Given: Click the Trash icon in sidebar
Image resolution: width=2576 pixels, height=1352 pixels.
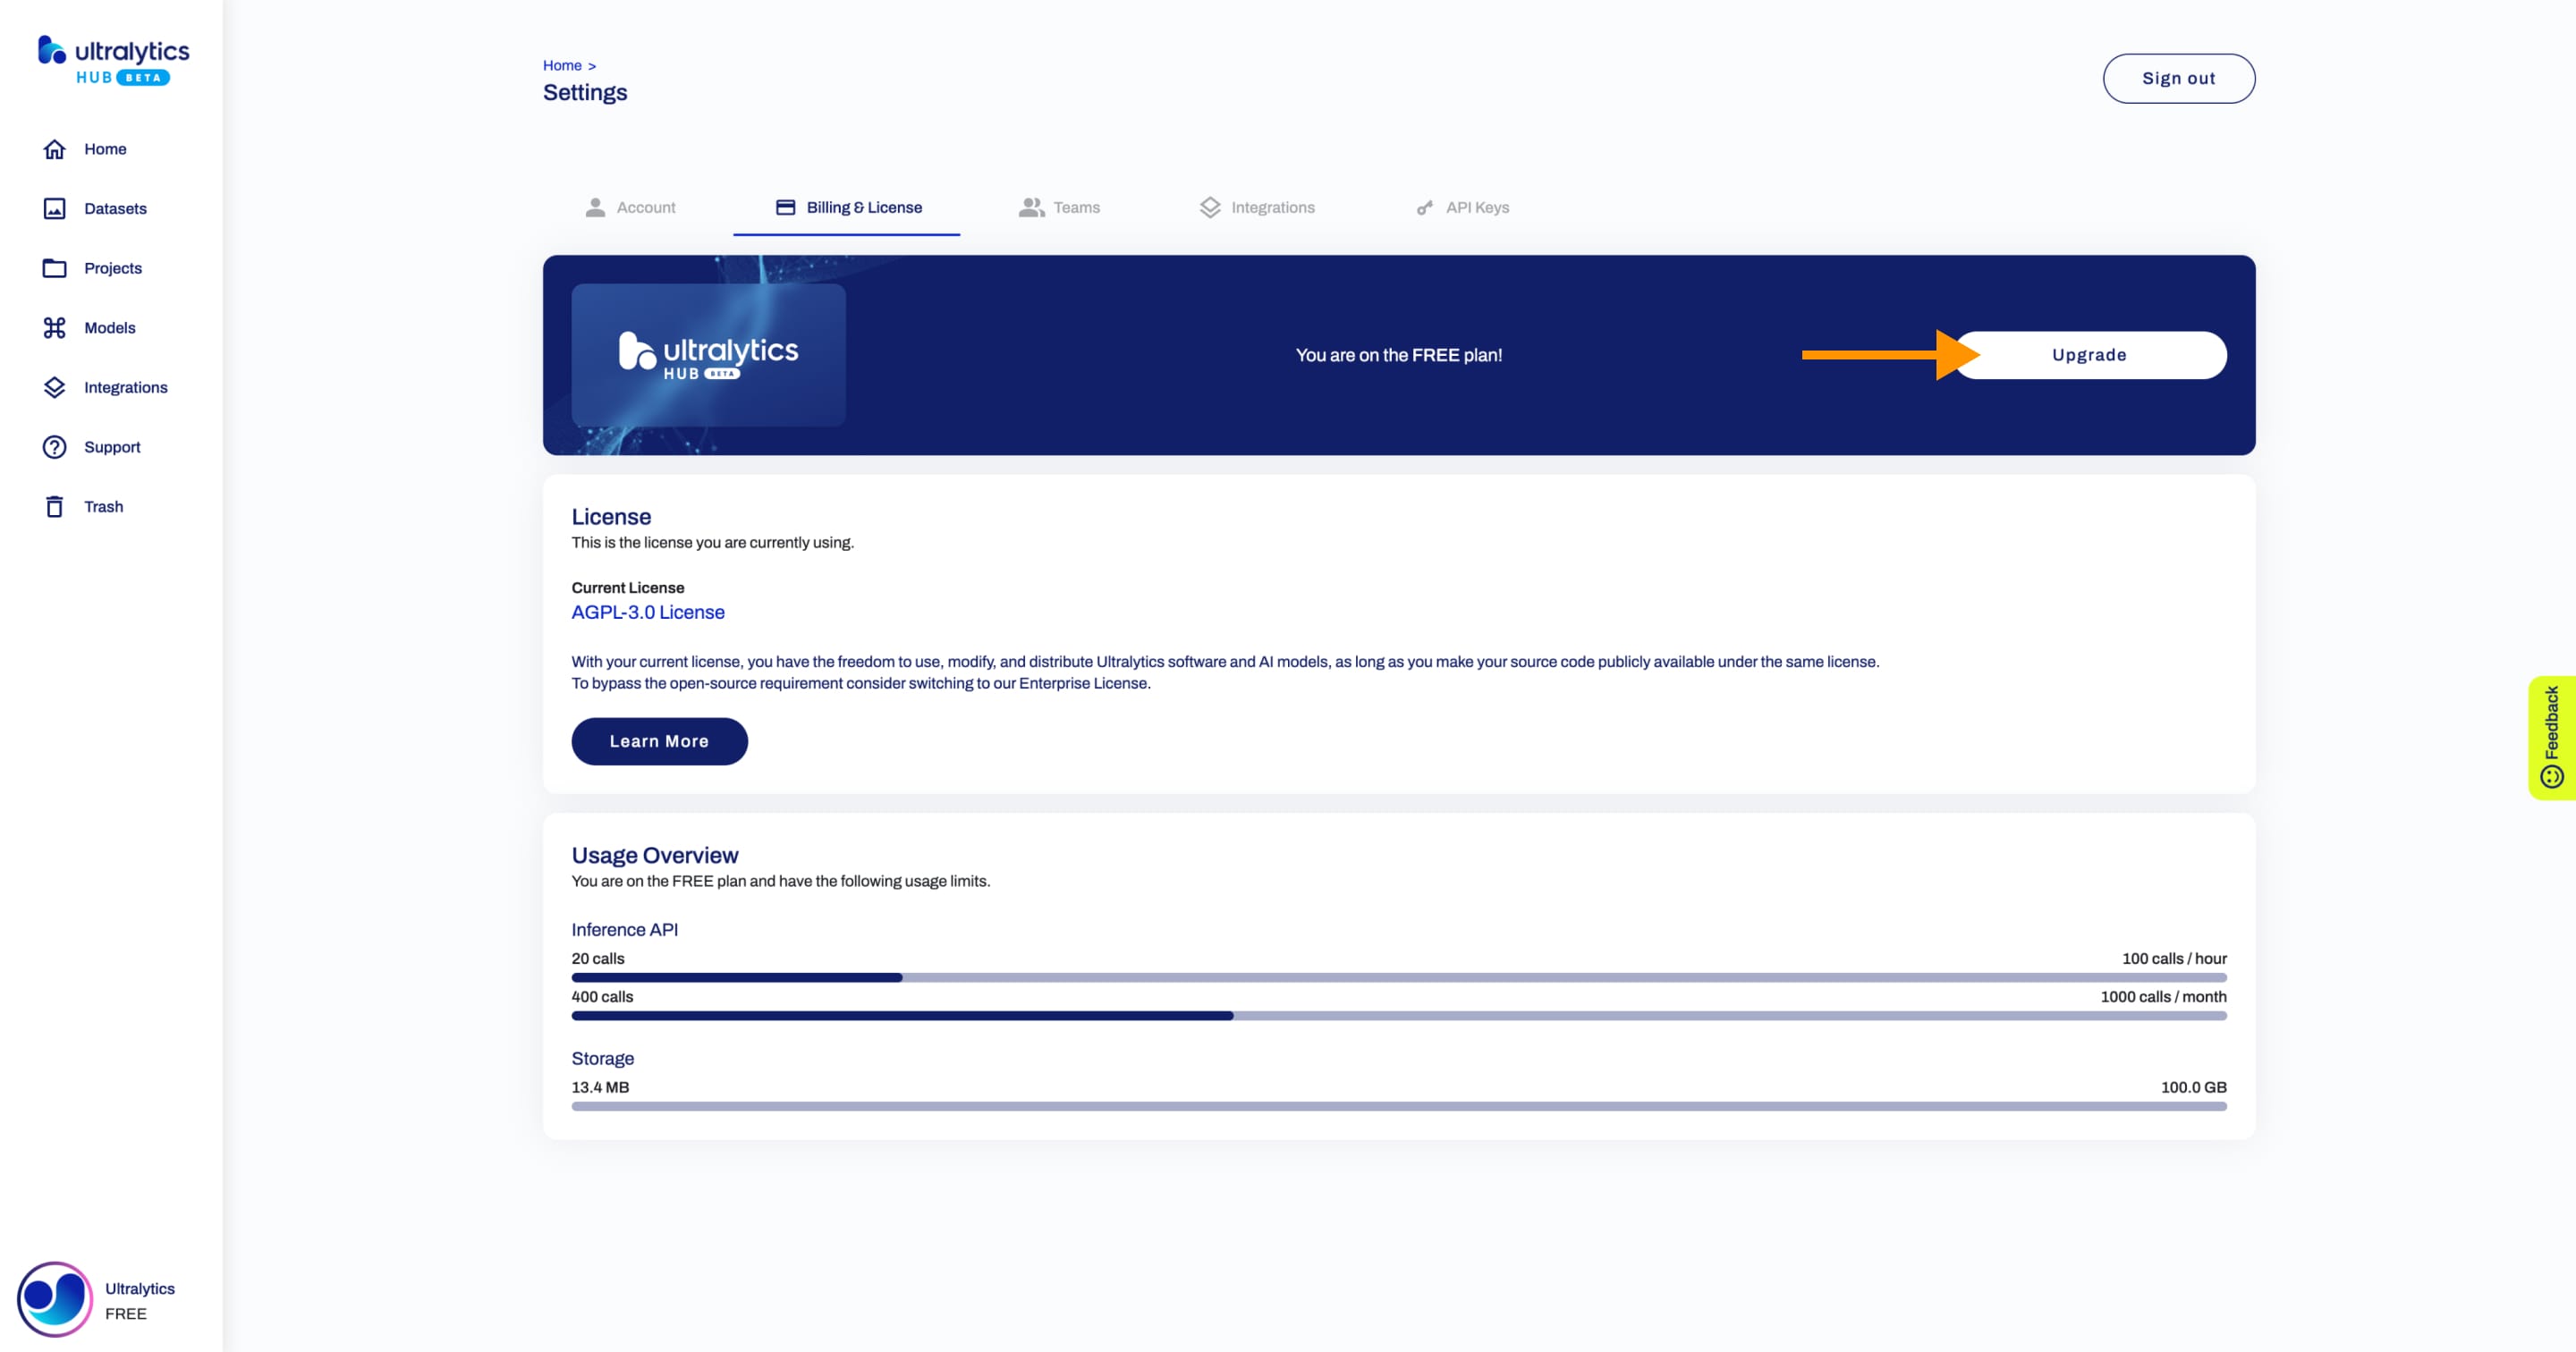Looking at the screenshot, I should [55, 506].
